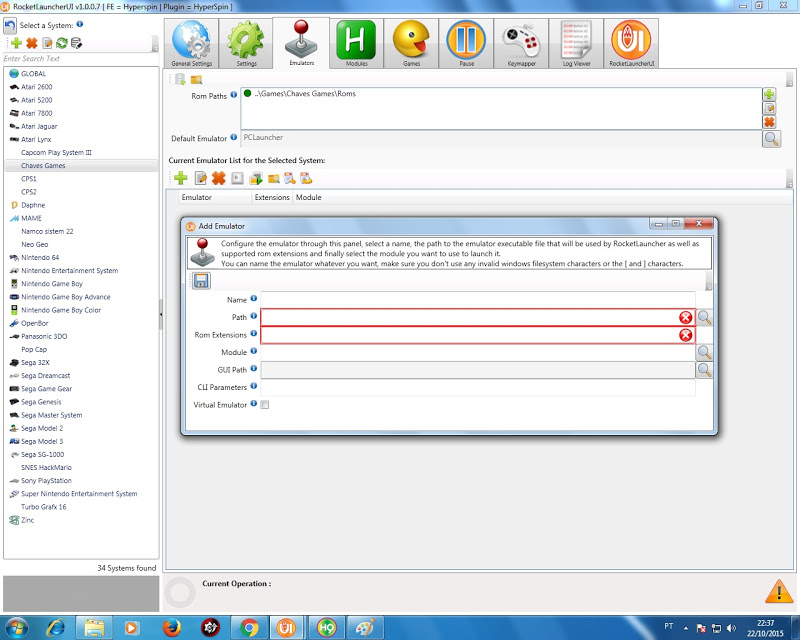
Task: Select Daphne in the systems list
Action: 33,205
